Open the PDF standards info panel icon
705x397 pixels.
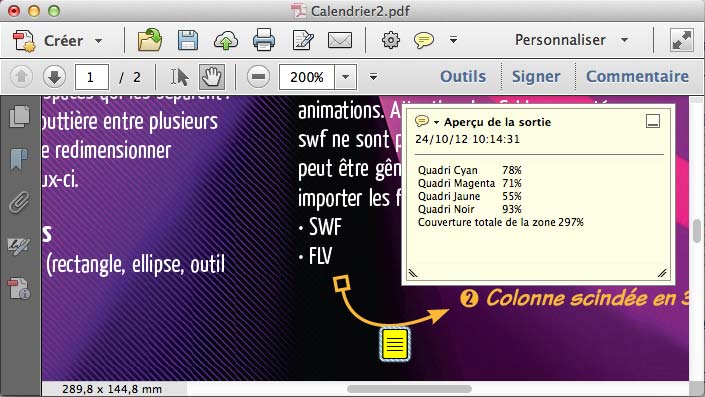(x=19, y=288)
